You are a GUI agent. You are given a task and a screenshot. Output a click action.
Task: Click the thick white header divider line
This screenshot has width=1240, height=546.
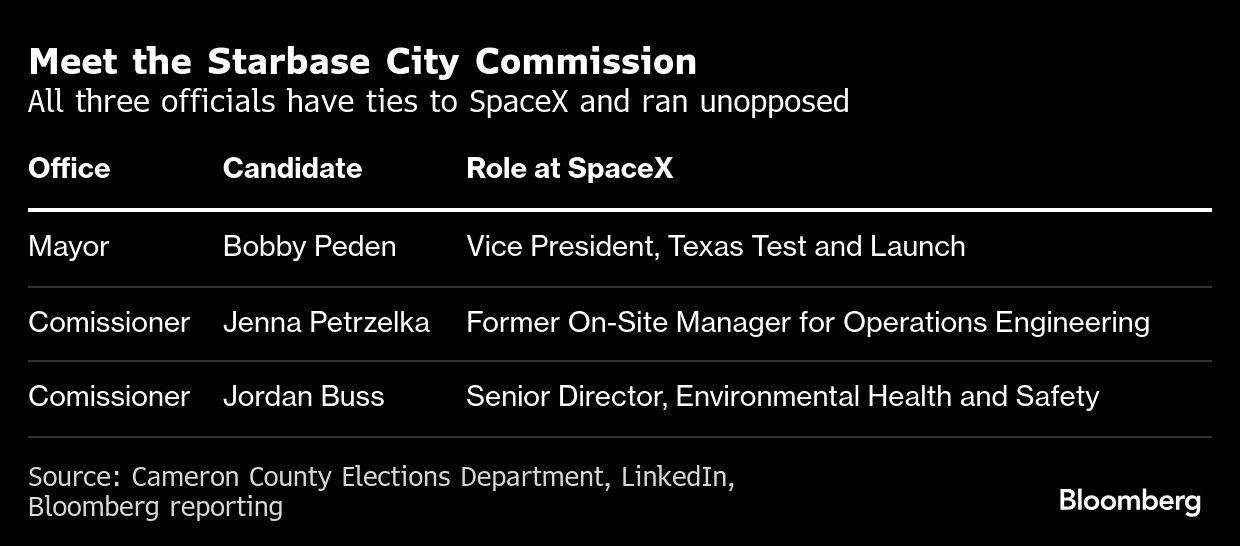620,210
